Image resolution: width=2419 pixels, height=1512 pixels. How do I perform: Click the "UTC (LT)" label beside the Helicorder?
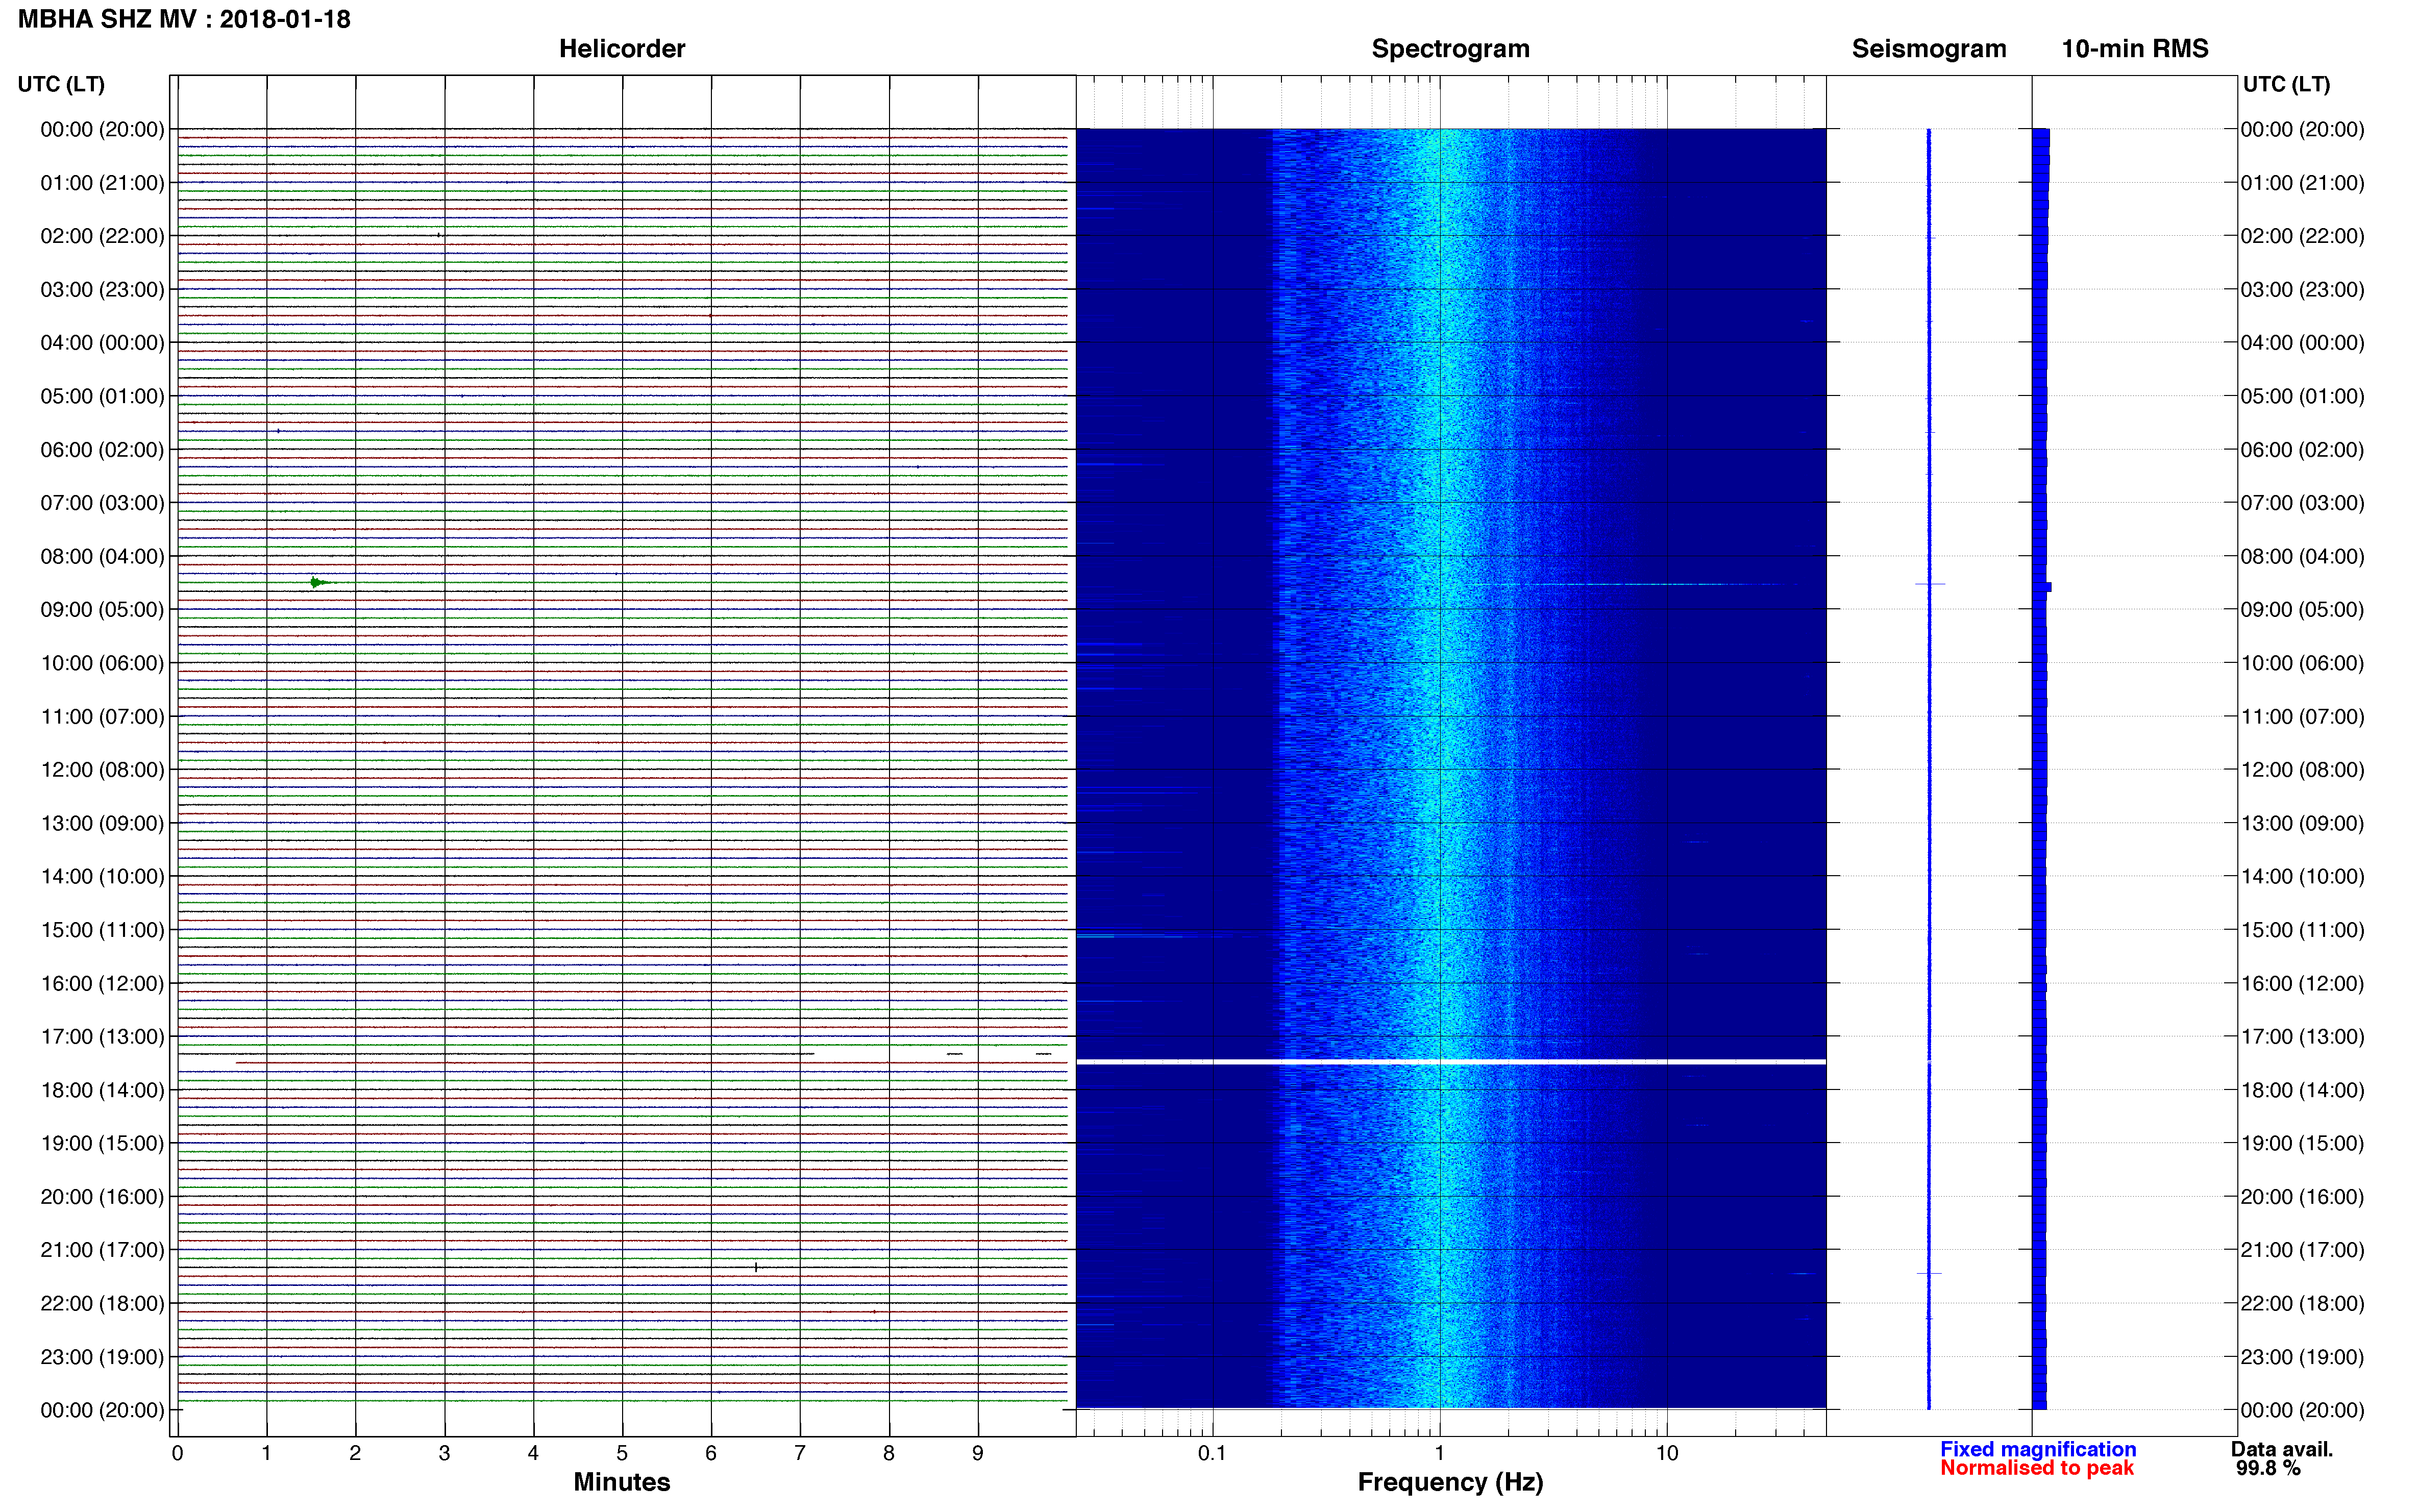pos(61,84)
